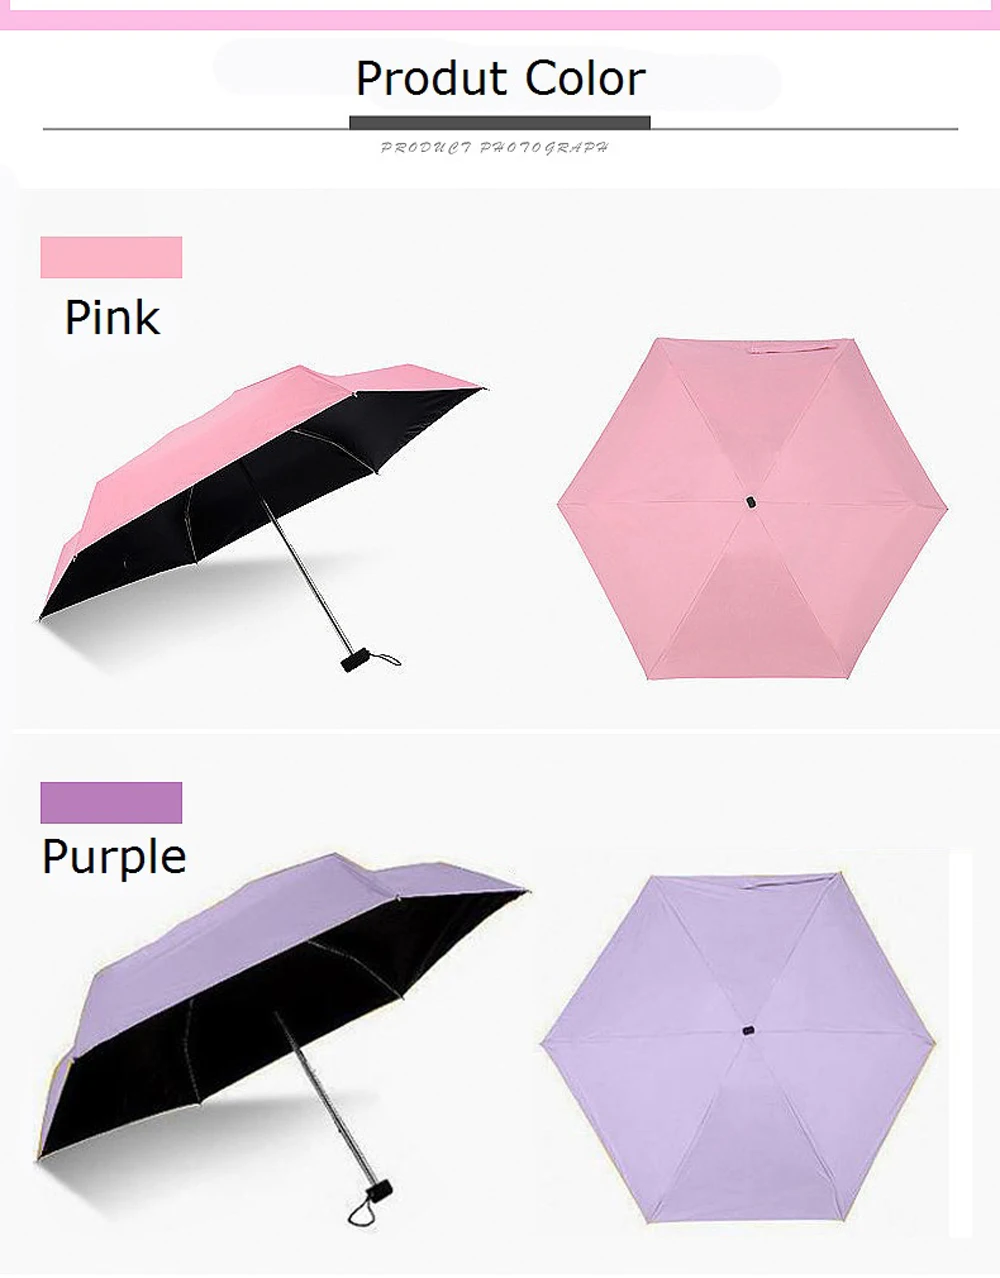This screenshot has width=1000, height=1278.
Task: Click the purple umbrella's black handle
Action: (379, 1193)
